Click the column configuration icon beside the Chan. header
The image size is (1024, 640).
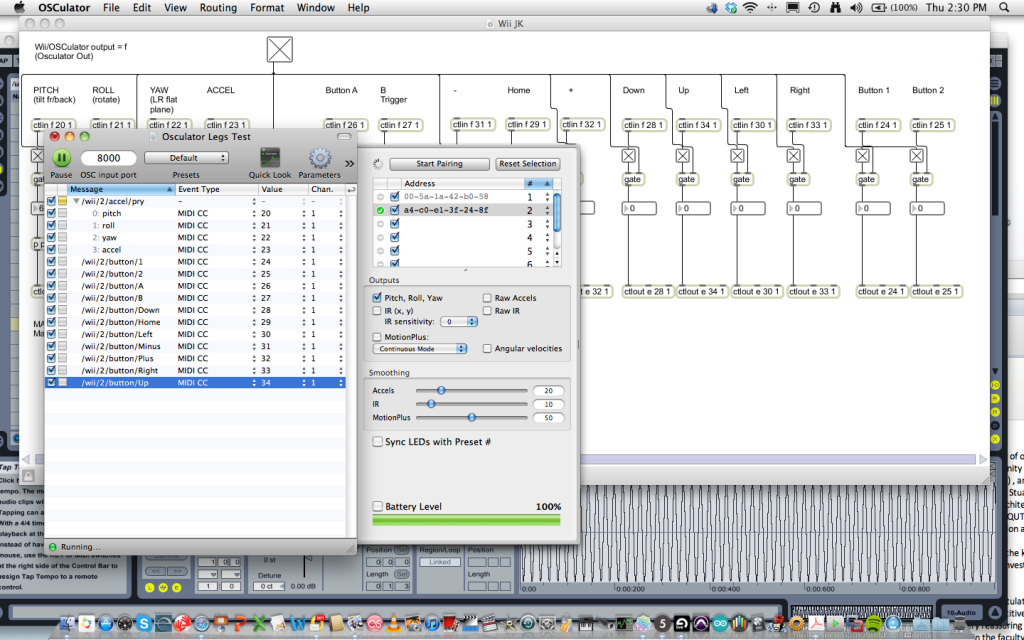351,189
